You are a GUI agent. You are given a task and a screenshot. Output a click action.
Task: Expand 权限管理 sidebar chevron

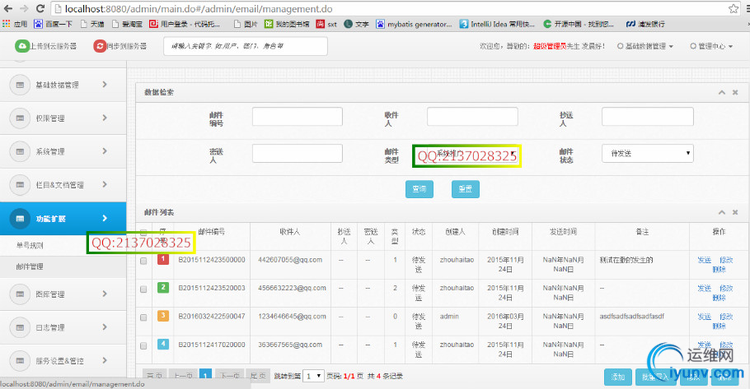[x=105, y=118]
